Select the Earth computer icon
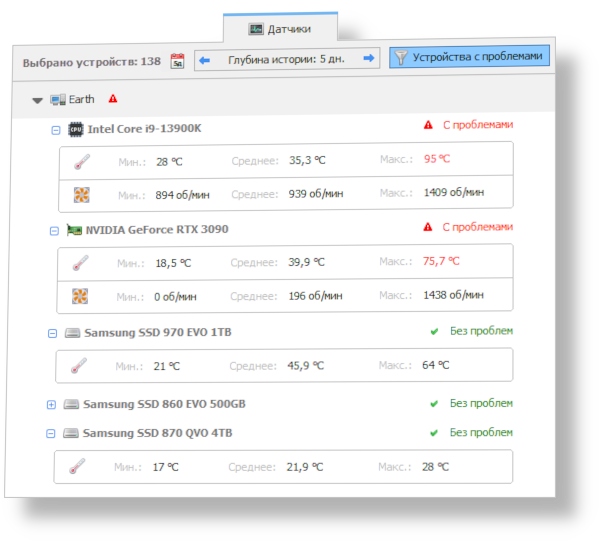 click(x=58, y=100)
